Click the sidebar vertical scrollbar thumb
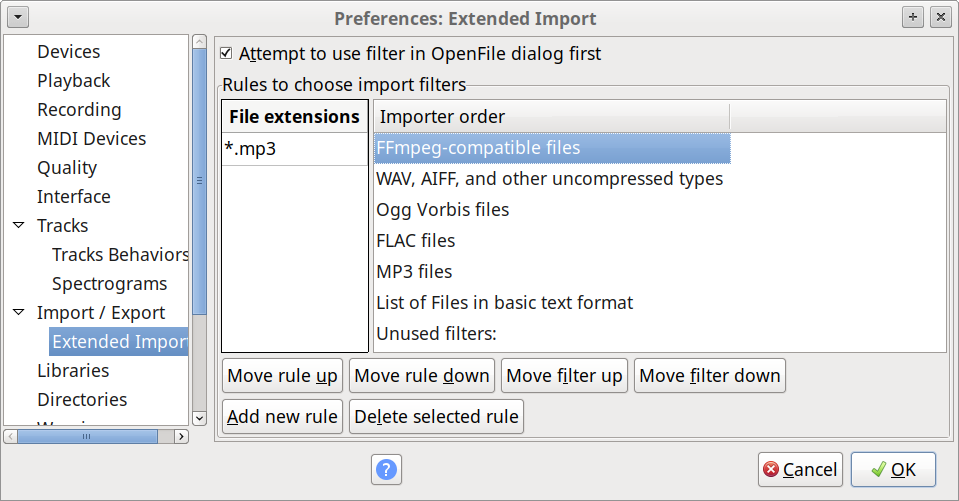The image size is (959, 501). coord(199,181)
